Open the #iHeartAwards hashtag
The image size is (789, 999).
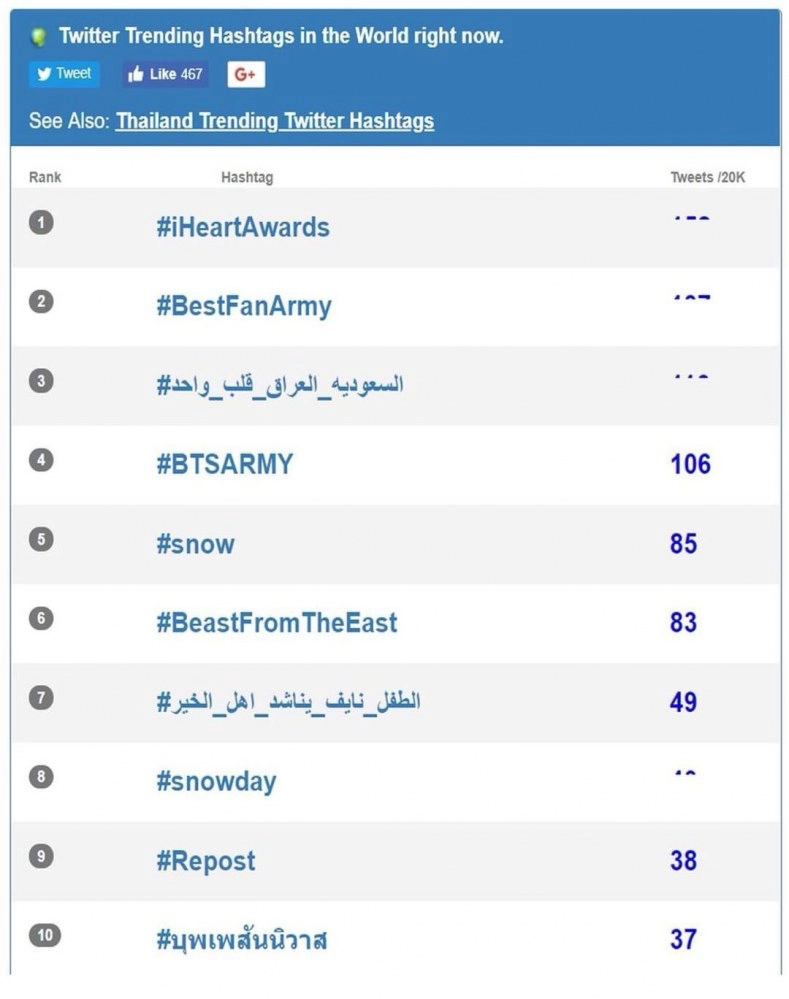click(242, 227)
